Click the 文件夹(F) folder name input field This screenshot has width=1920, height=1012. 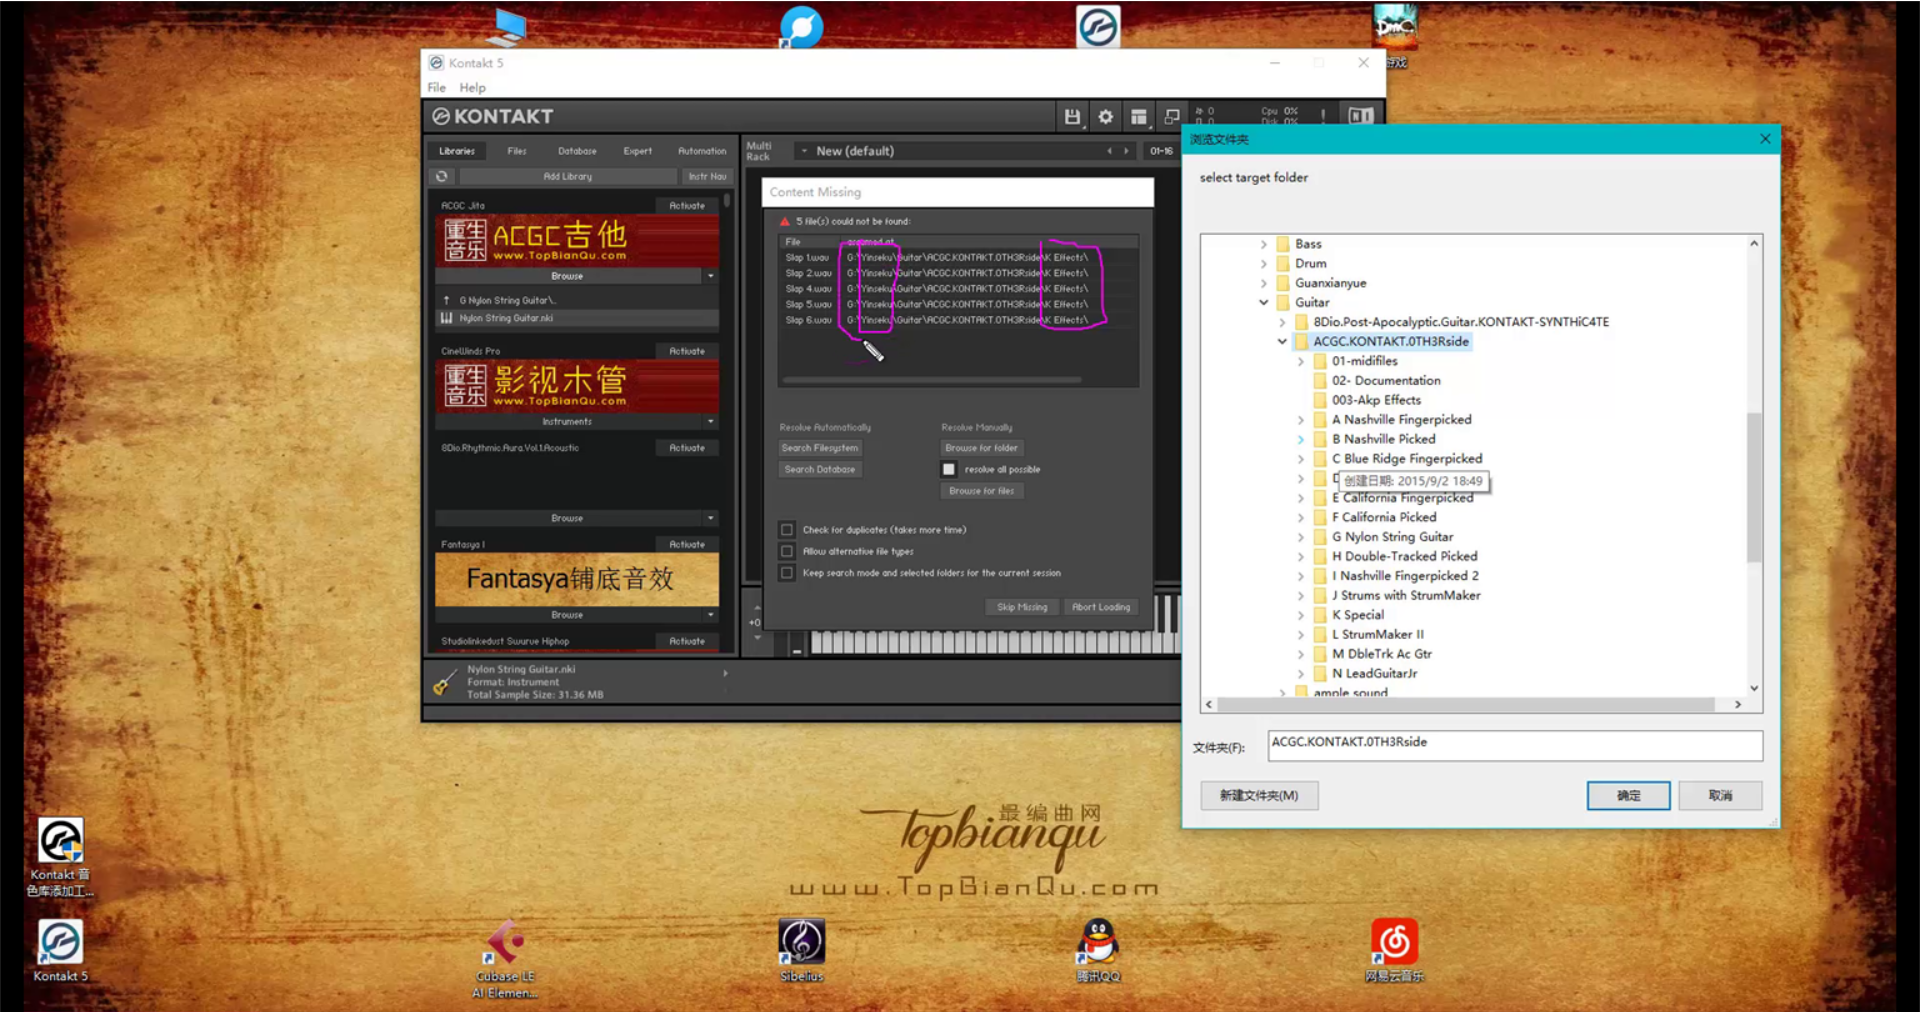click(x=1515, y=746)
